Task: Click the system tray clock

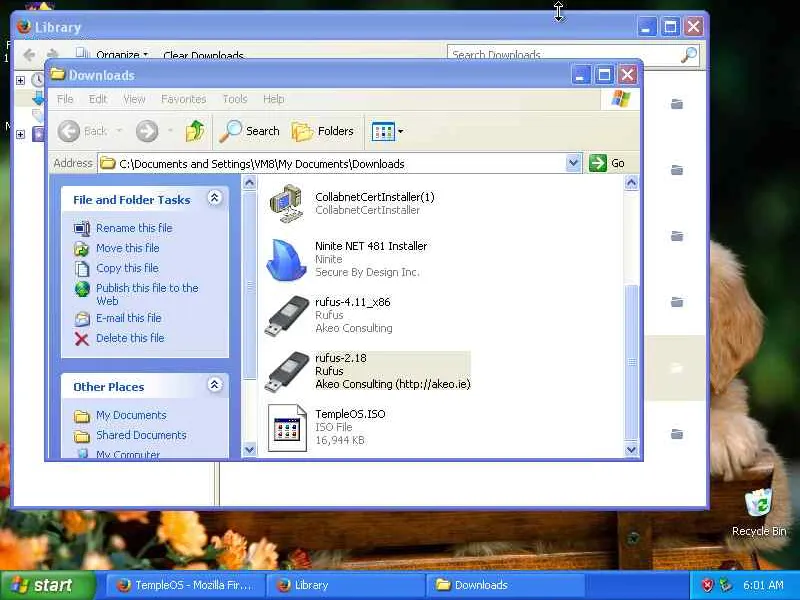Action: [x=763, y=585]
